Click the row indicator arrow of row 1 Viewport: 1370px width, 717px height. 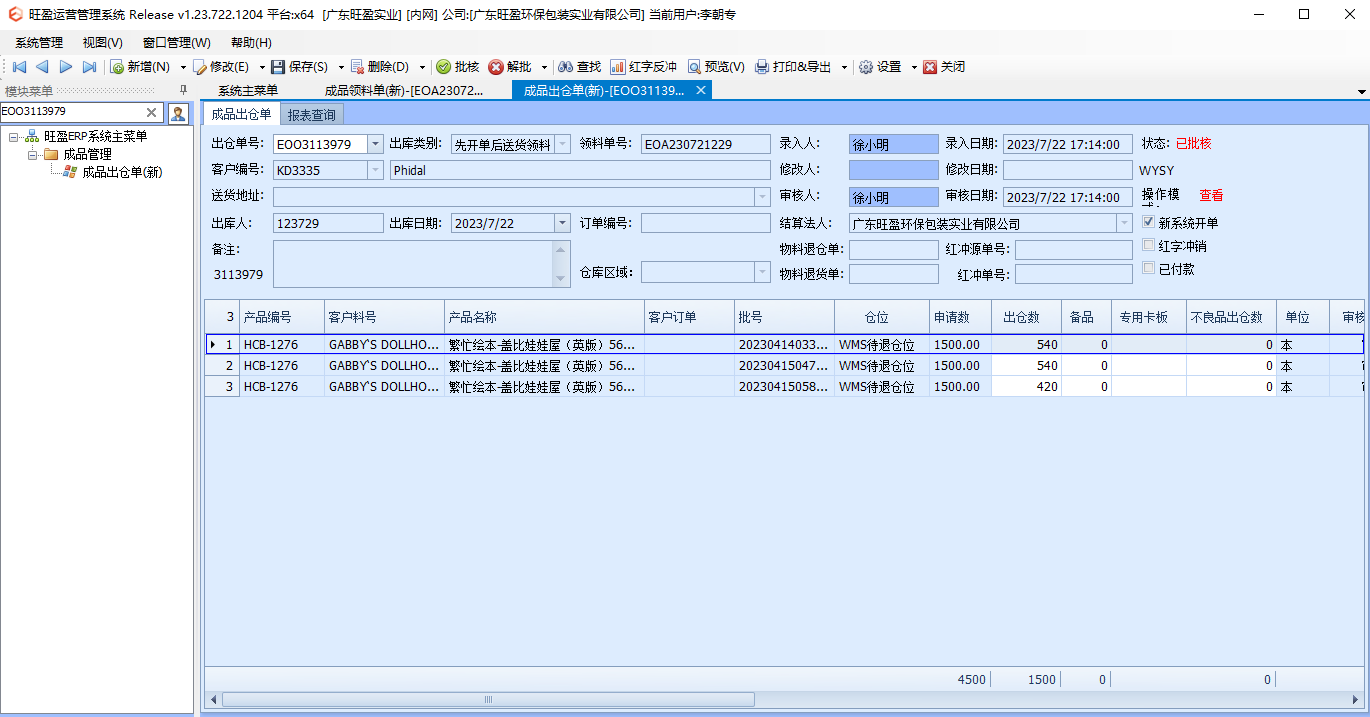click(212, 344)
